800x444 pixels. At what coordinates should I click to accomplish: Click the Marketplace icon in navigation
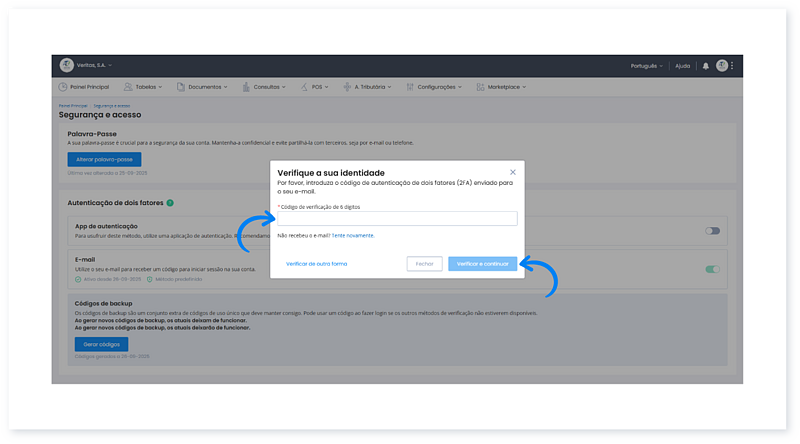[x=481, y=87]
